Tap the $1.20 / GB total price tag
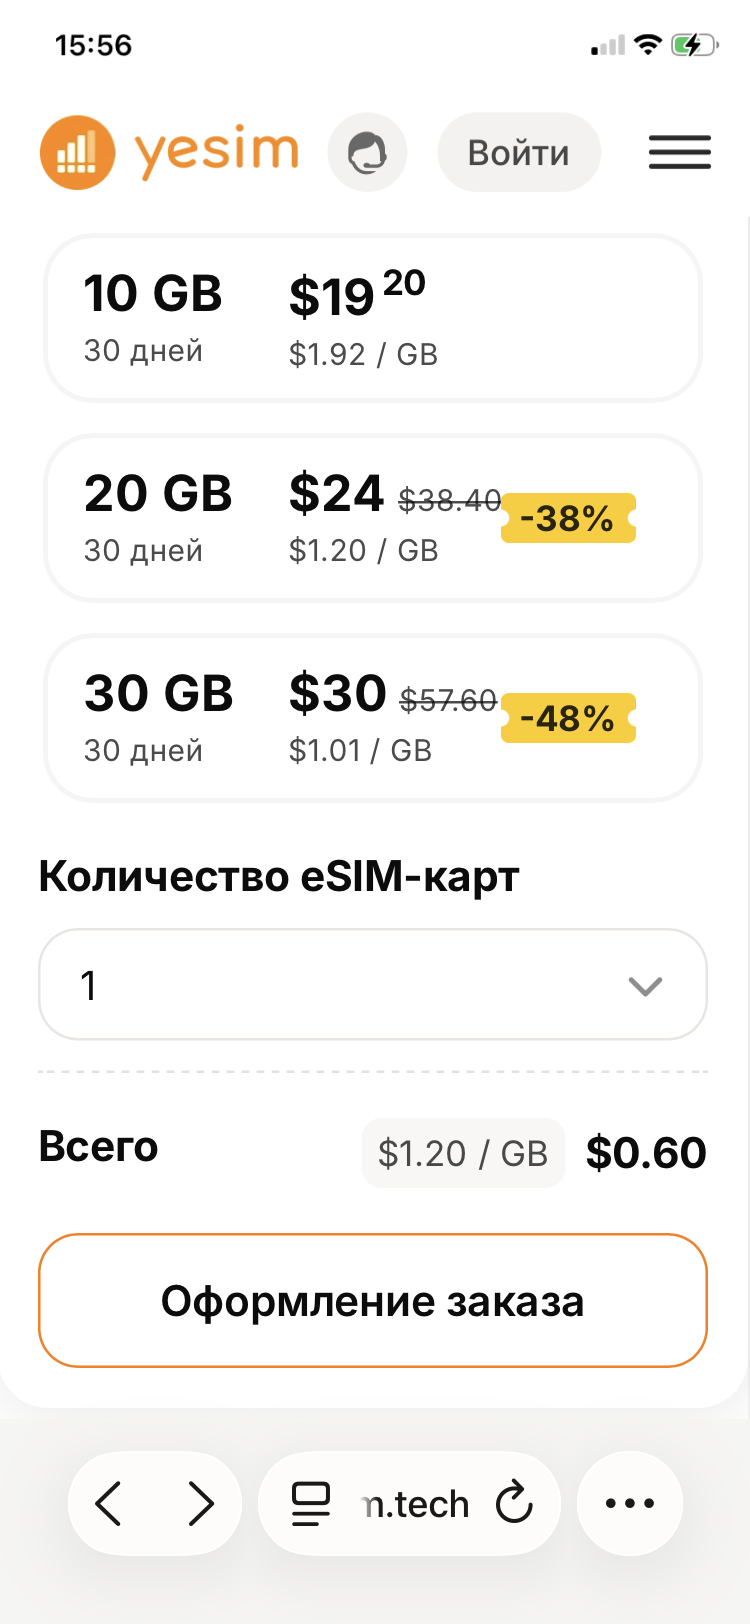The width and height of the screenshot is (750, 1624). click(x=463, y=1153)
